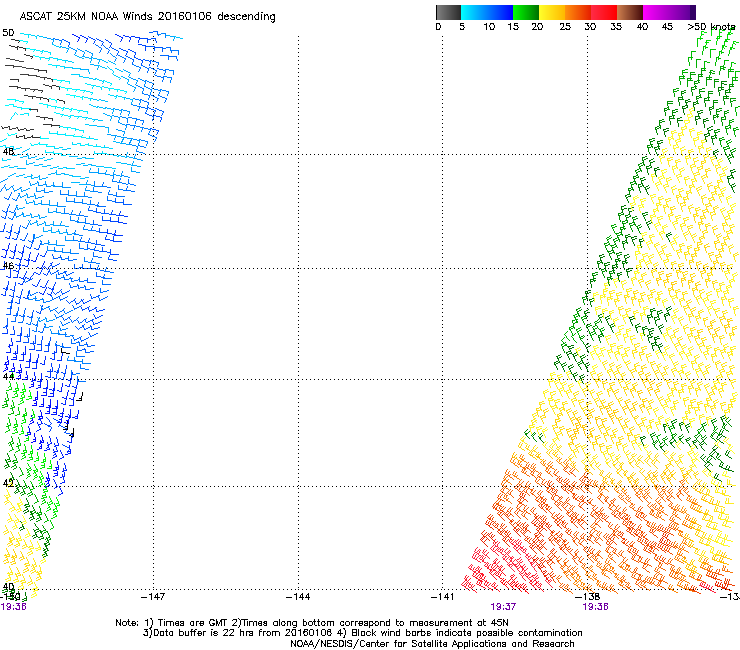This screenshot has width=740, height=650.
Task: Click the longitude label '-138'
Action: (587, 597)
